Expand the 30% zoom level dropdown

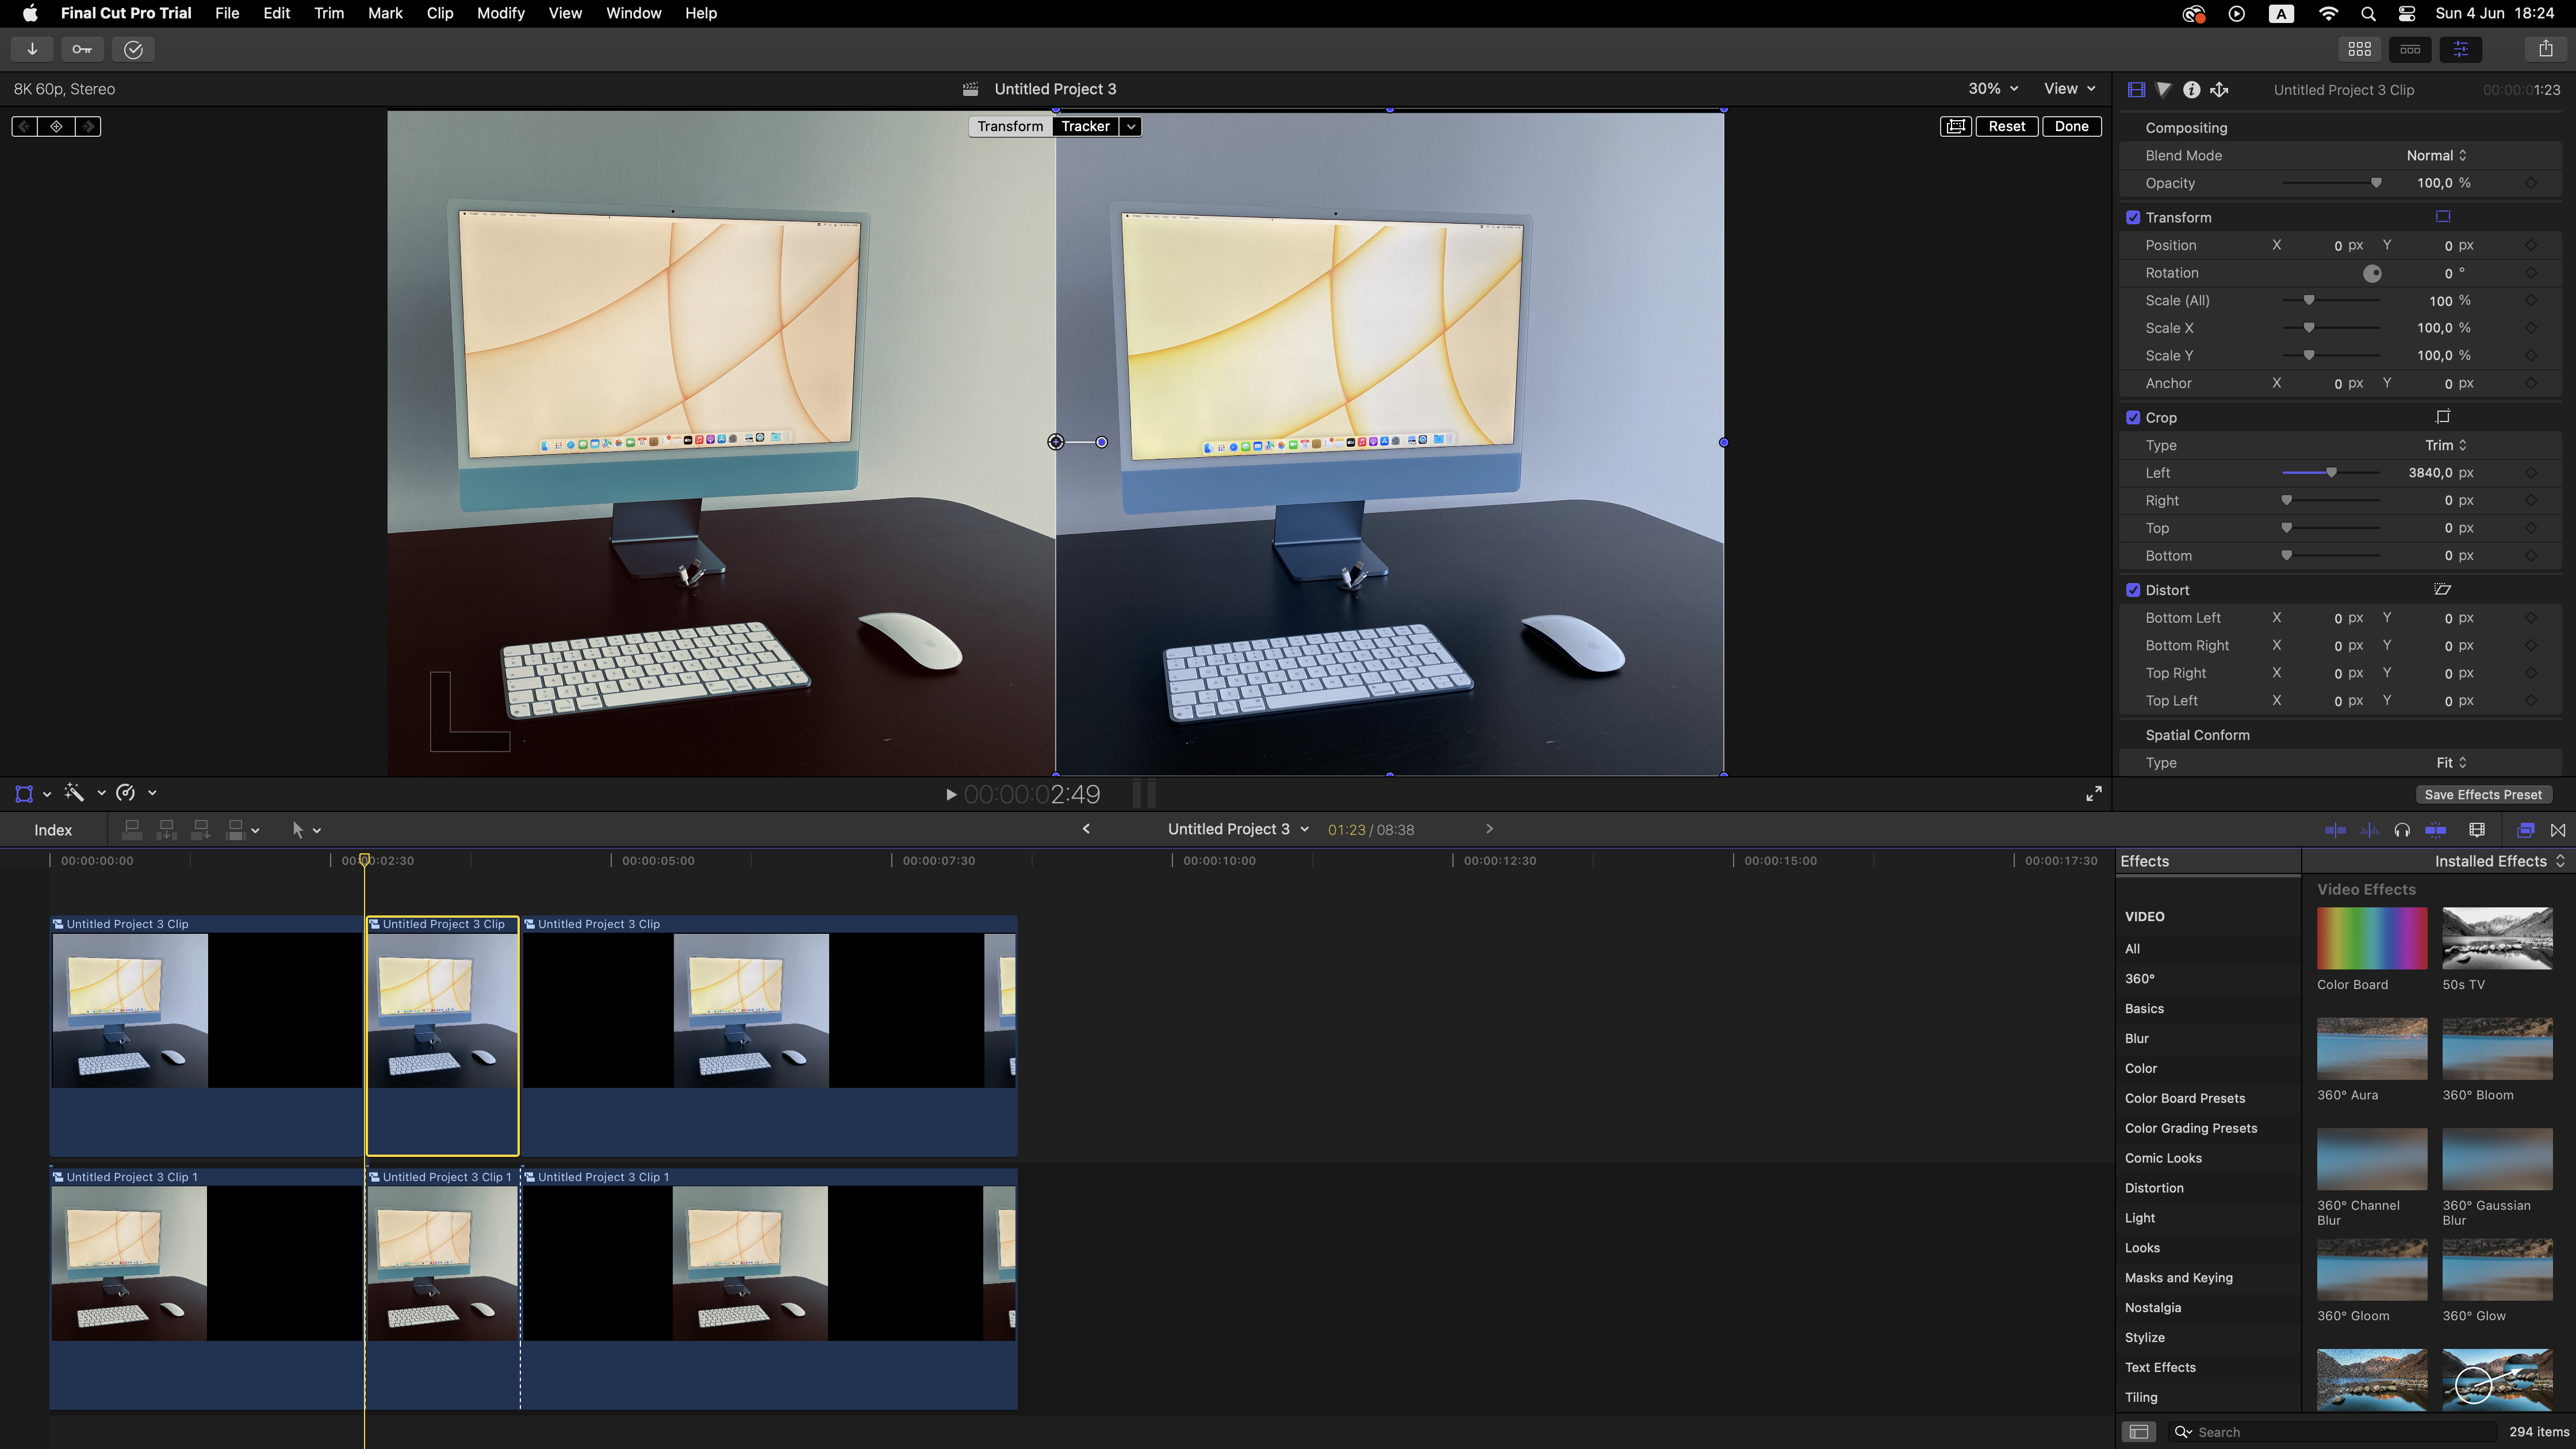(x=1992, y=89)
